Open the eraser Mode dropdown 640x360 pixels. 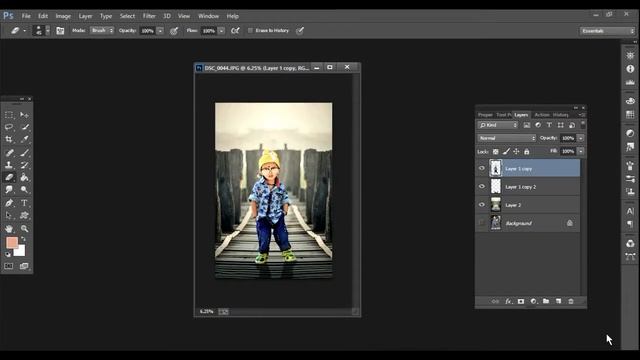(x=102, y=31)
